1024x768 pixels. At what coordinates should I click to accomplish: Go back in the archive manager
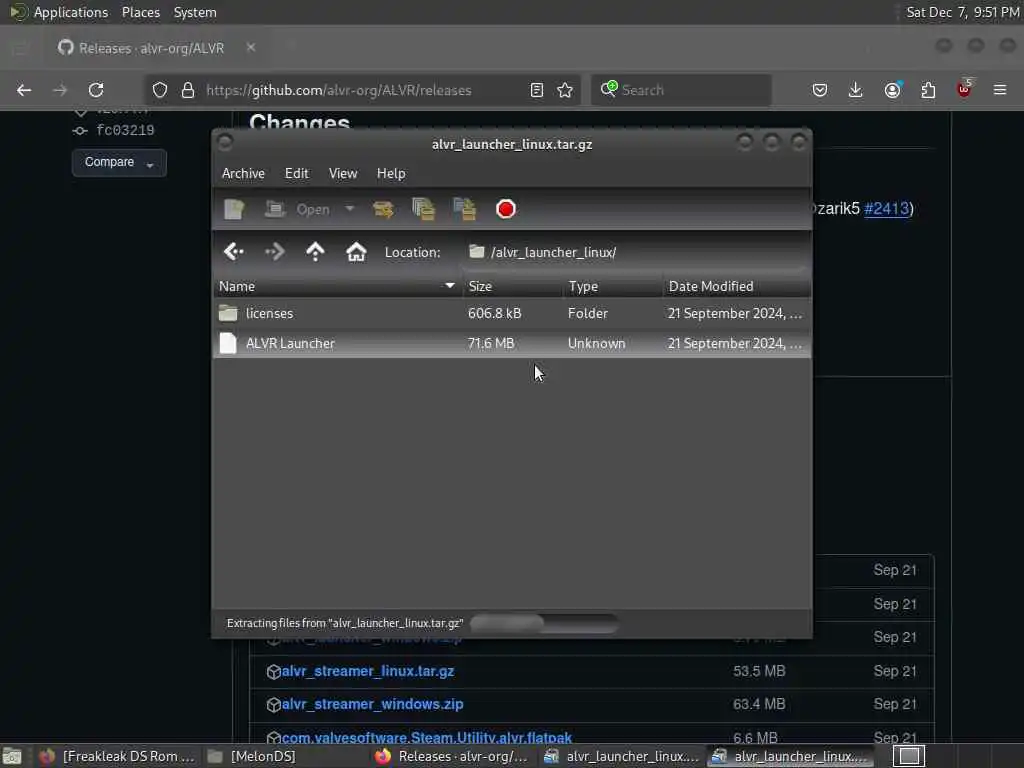point(234,251)
